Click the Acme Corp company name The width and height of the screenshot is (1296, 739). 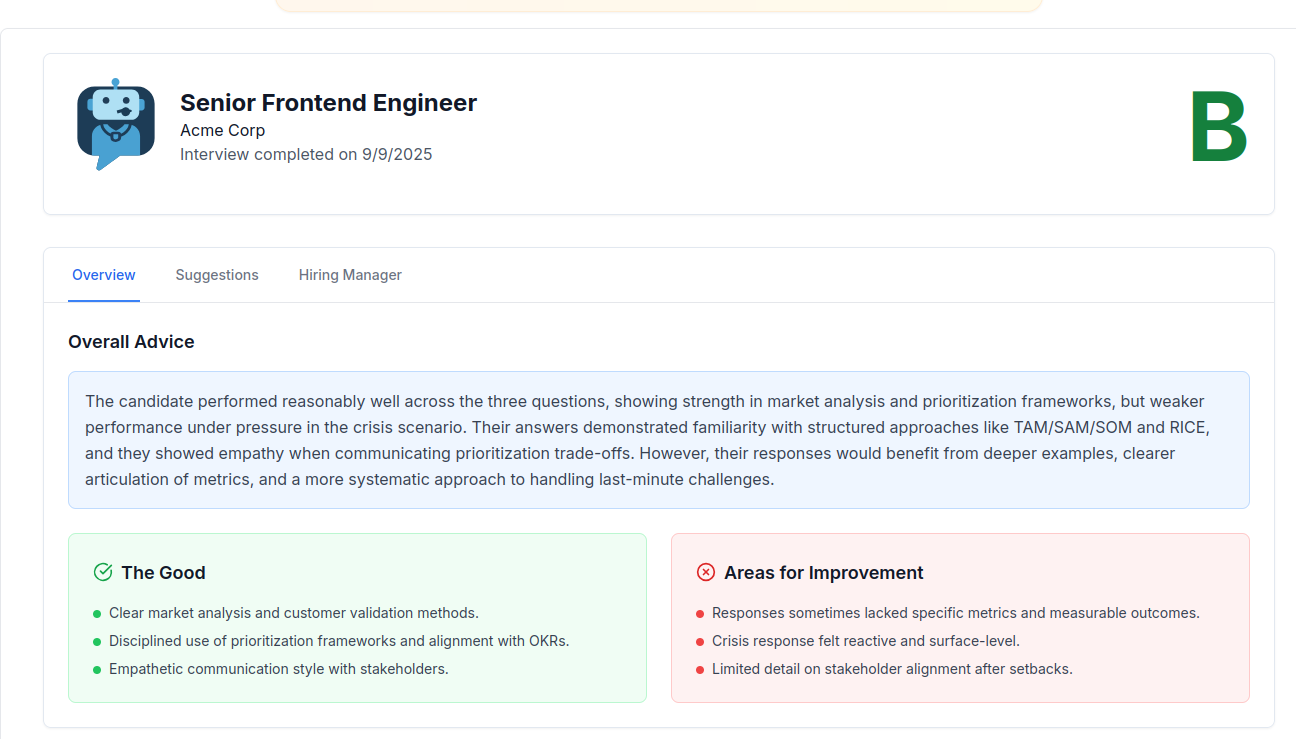[x=222, y=130]
